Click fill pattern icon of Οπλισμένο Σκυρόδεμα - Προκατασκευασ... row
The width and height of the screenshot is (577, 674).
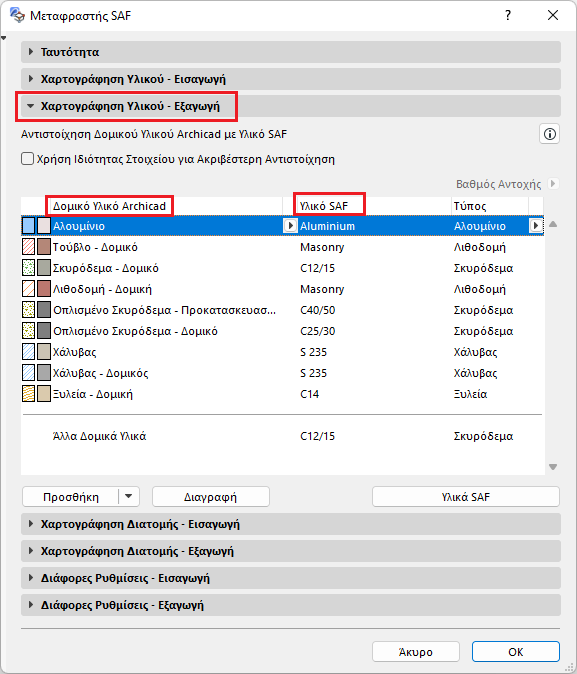point(28,310)
